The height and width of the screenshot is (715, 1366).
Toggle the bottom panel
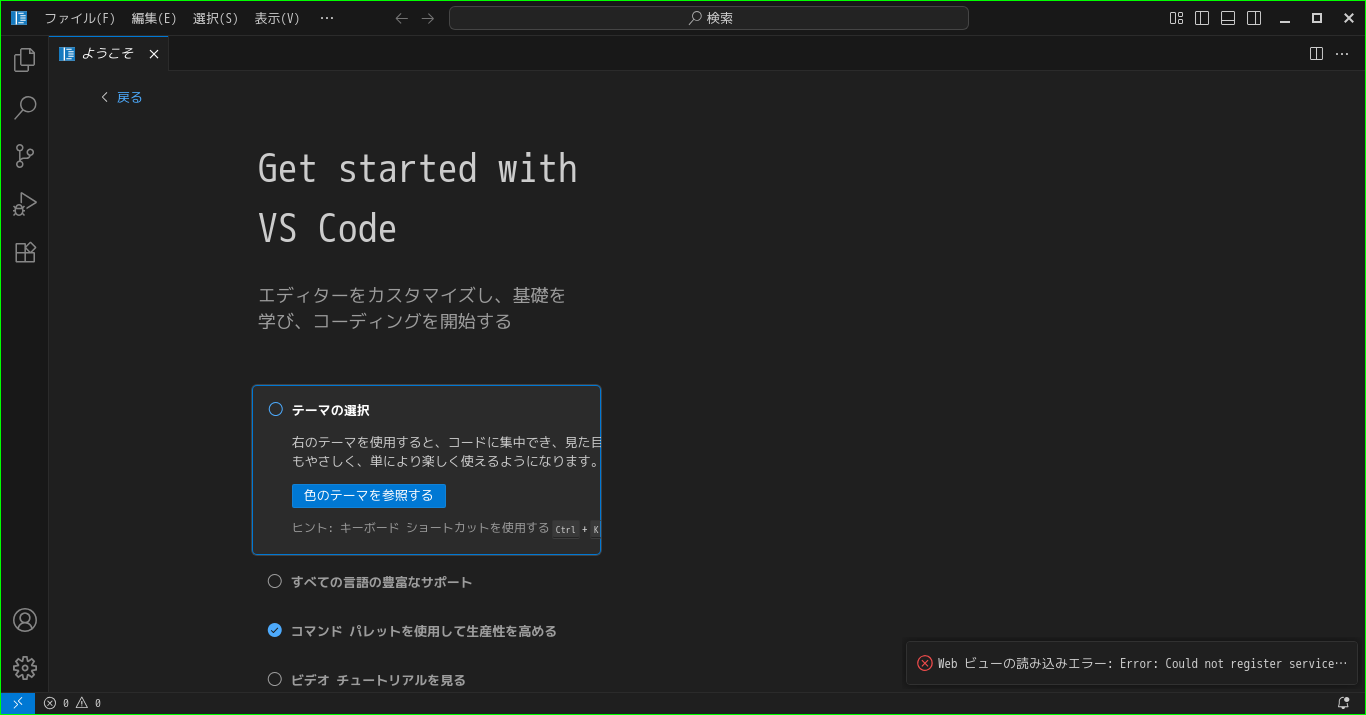(x=1228, y=18)
